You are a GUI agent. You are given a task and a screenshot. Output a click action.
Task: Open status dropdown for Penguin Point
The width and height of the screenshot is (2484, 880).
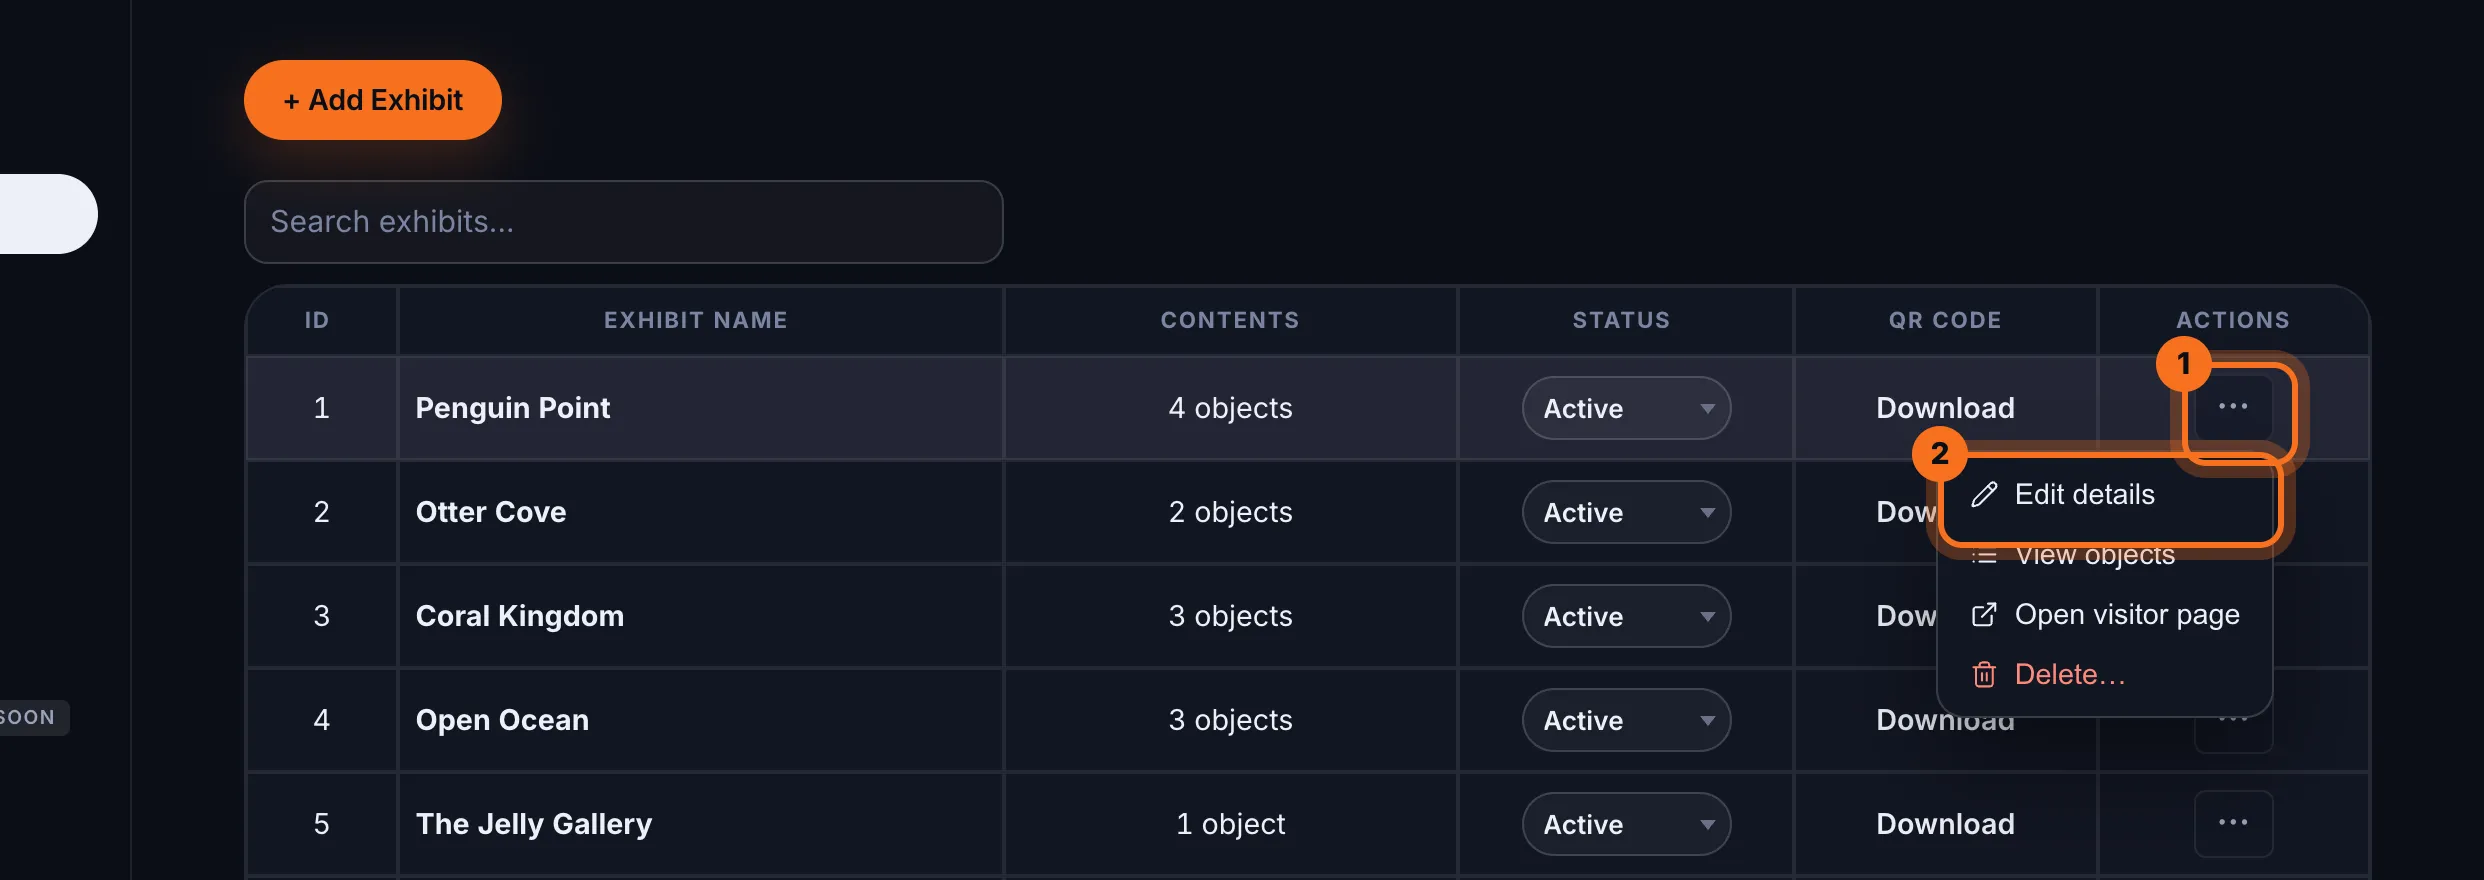(x=1626, y=408)
